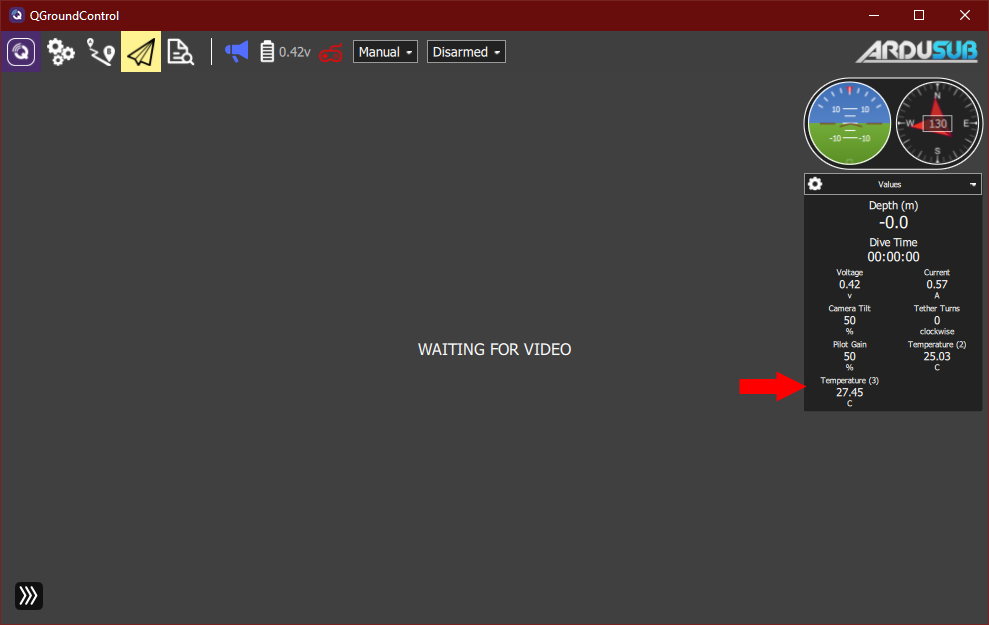Image resolution: width=989 pixels, height=625 pixels.
Task: Select the Fly view paper plane
Action: tap(141, 52)
